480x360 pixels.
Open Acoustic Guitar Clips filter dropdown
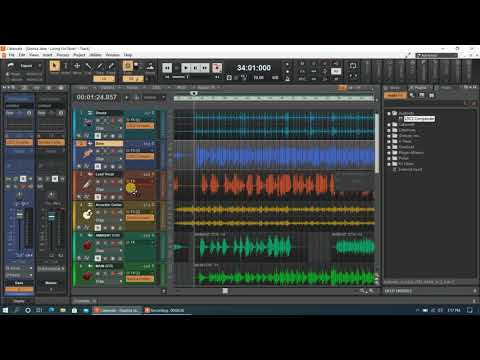(109, 220)
